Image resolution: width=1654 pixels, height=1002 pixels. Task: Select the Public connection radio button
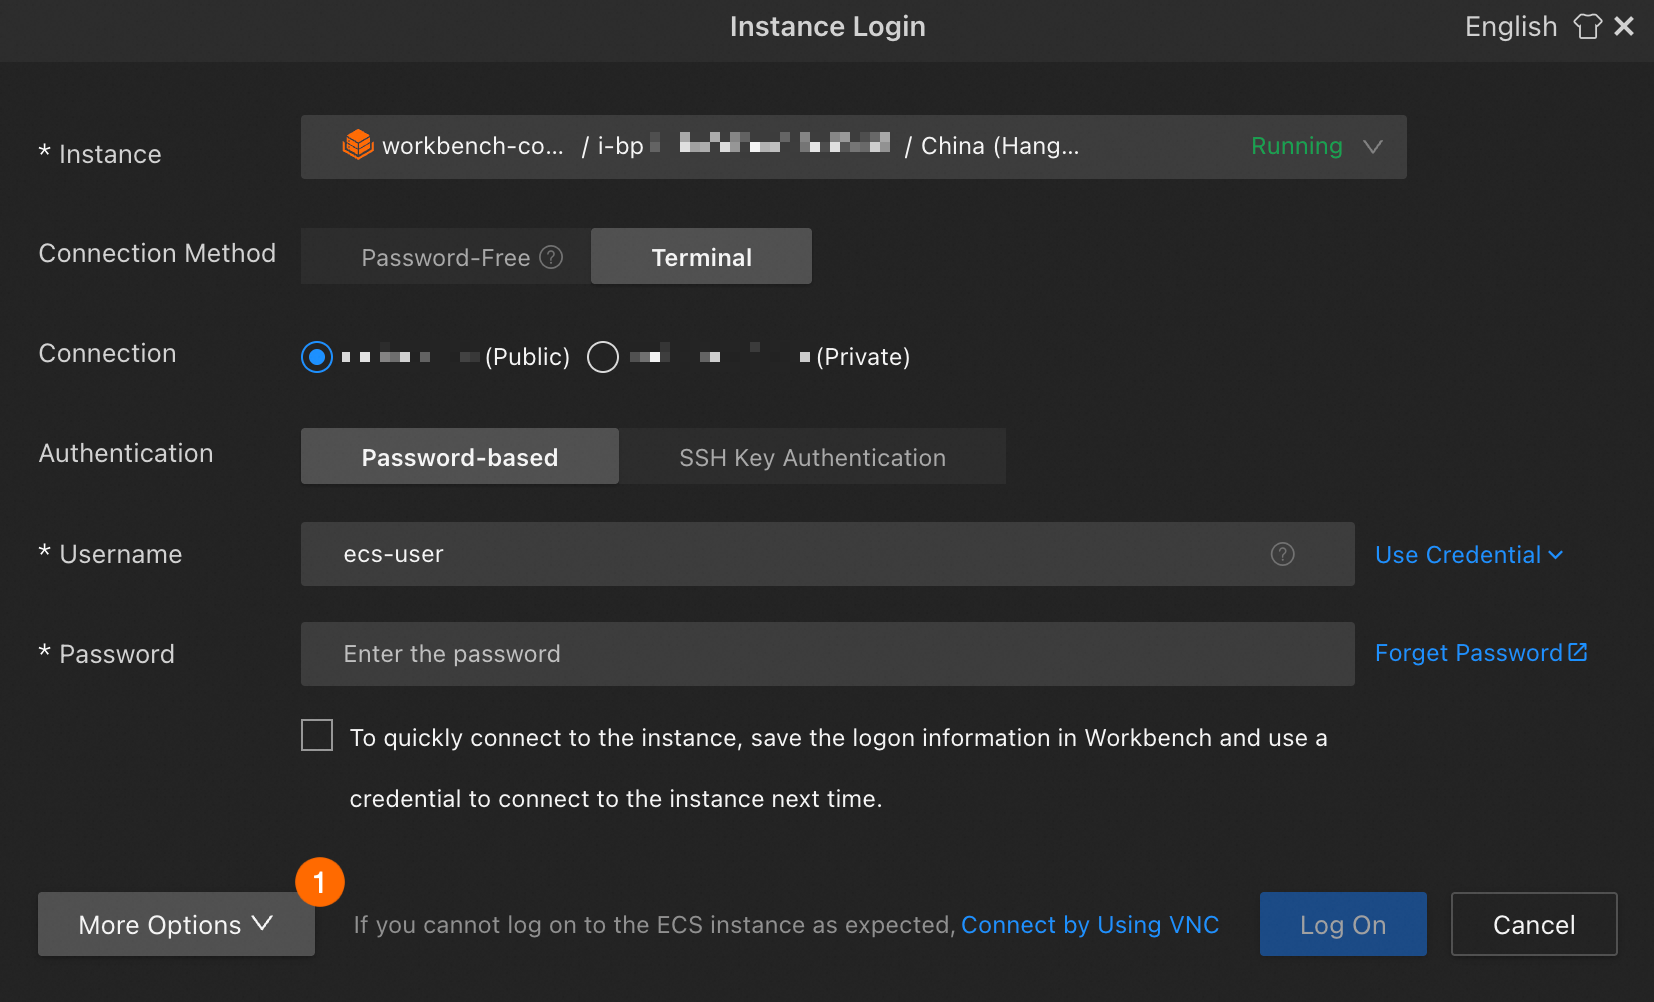pyautogui.click(x=317, y=357)
